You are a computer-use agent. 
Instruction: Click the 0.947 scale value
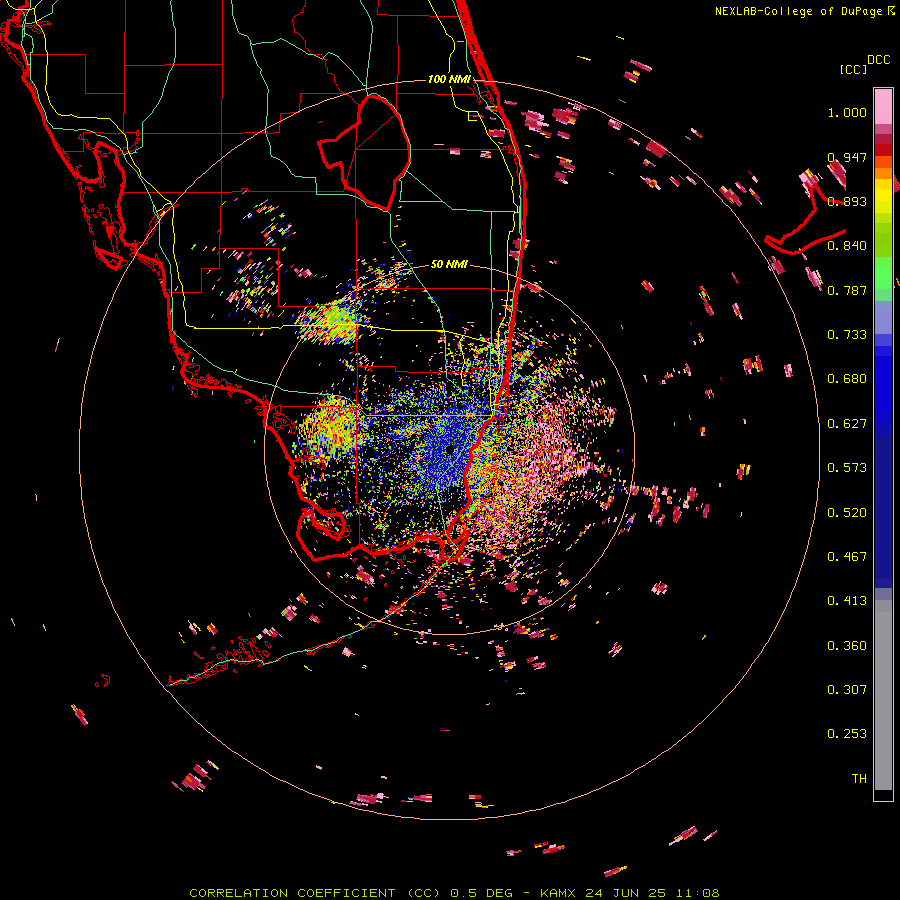coord(847,157)
